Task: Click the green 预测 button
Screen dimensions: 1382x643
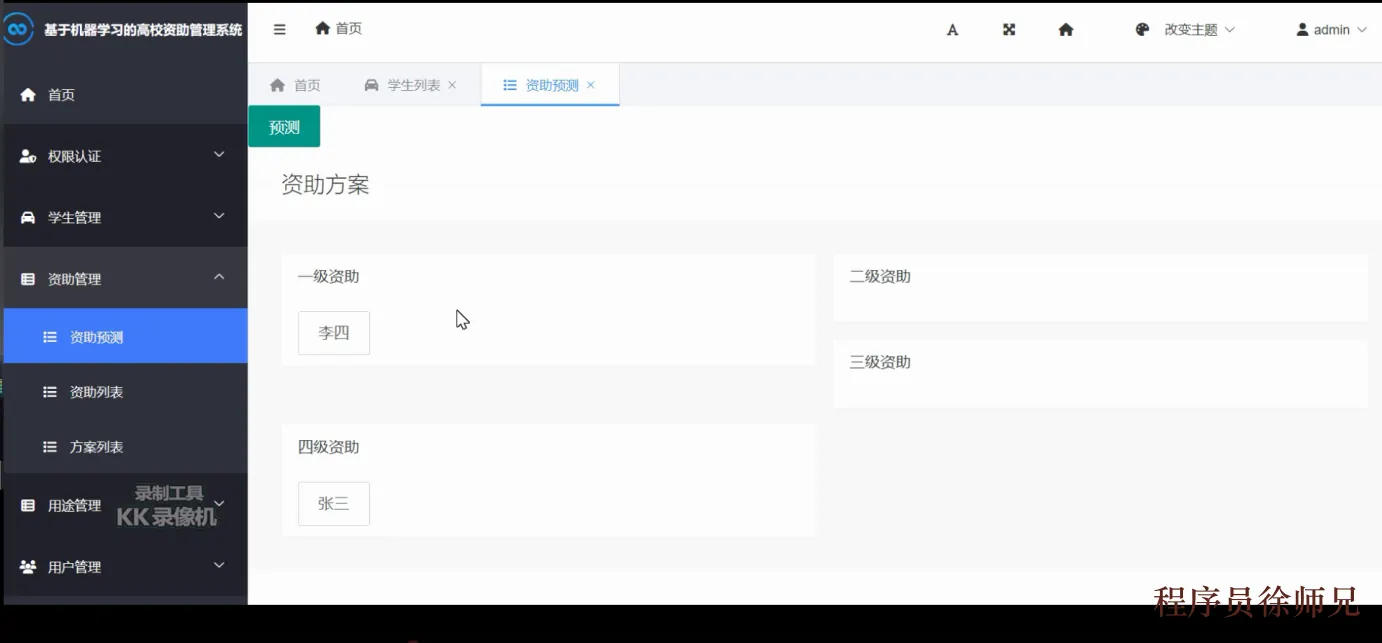Action: [x=284, y=127]
